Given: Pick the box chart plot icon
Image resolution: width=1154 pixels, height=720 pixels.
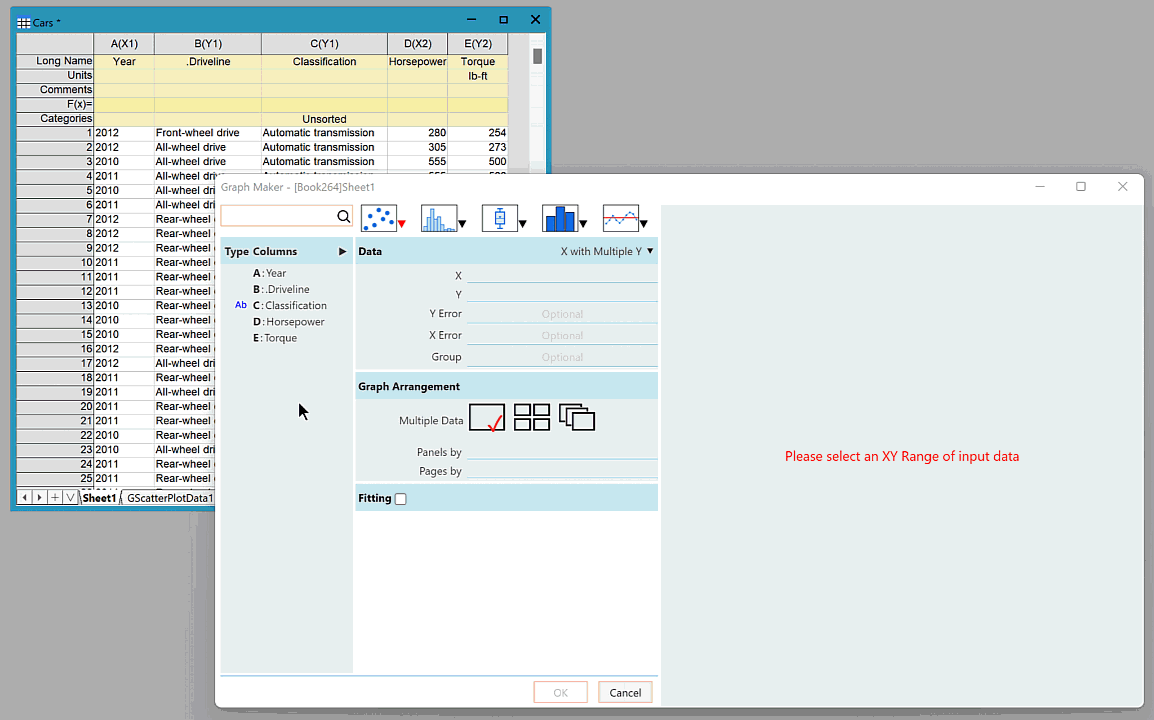Looking at the screenshot, I should click(x=499, y=218).
